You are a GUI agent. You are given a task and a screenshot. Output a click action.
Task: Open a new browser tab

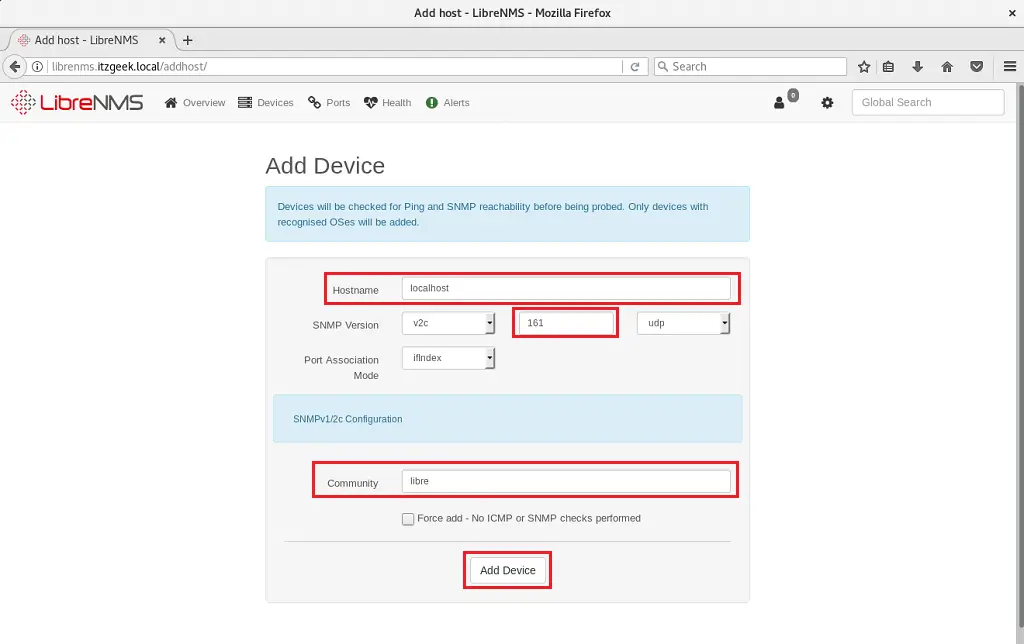coord(187,40)
